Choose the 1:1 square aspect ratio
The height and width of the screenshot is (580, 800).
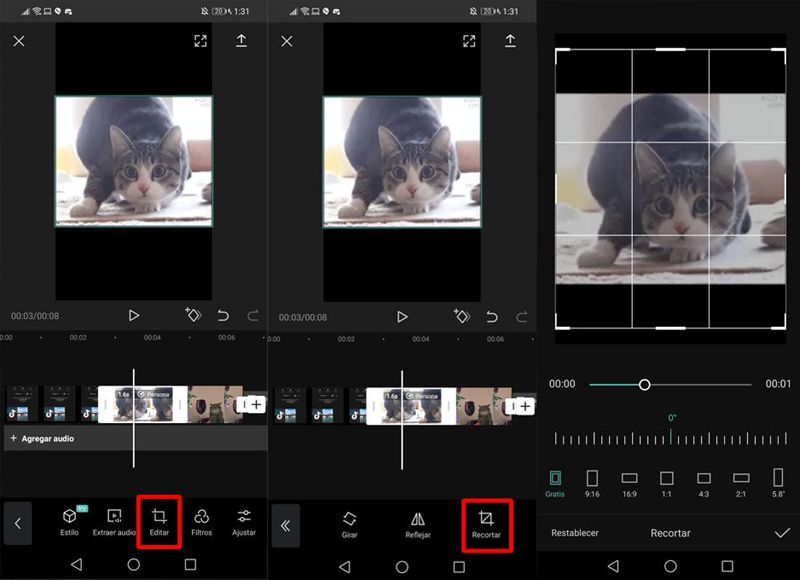(x=667, y=483)
